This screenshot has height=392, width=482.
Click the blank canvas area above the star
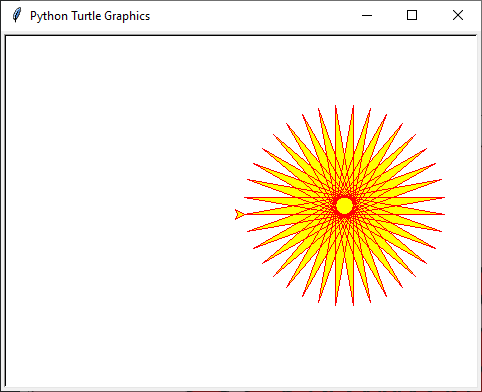[344, 70]
